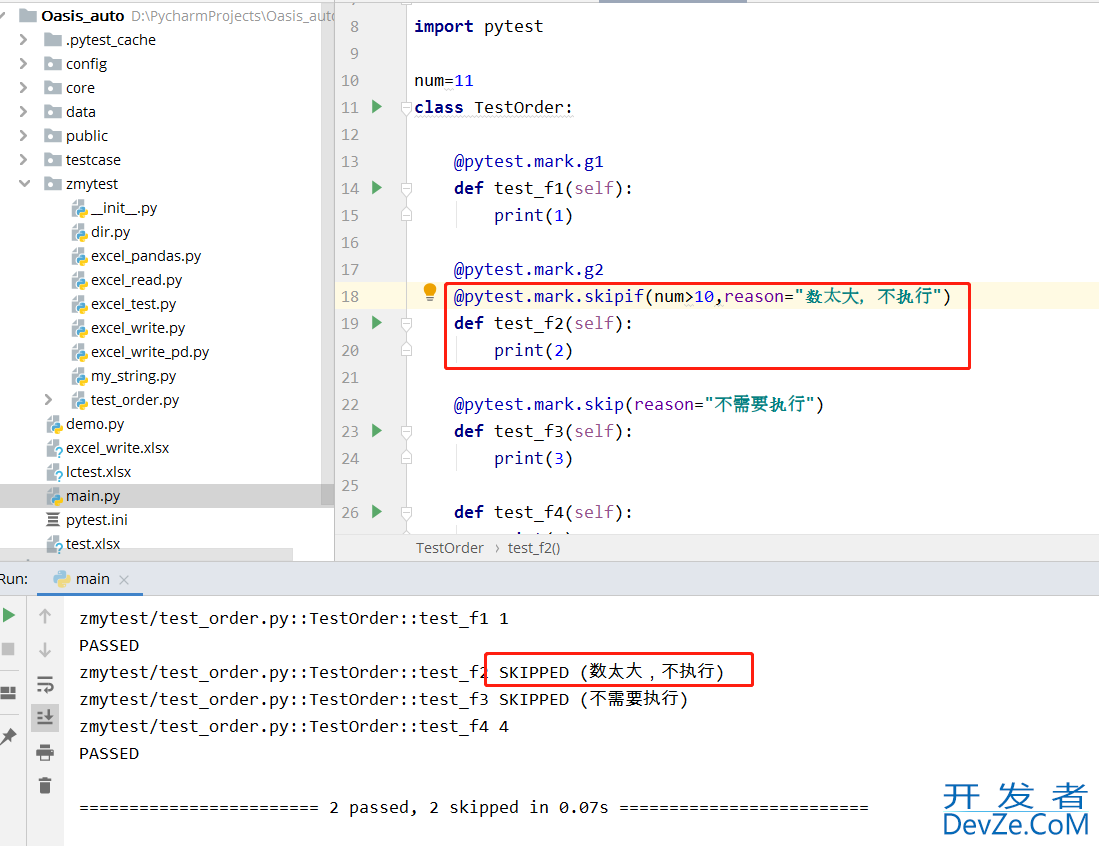Run class TestOrder via line 11 gutter arrow
The width and height of the screenshot is (1099, 846).
[377, 107]
